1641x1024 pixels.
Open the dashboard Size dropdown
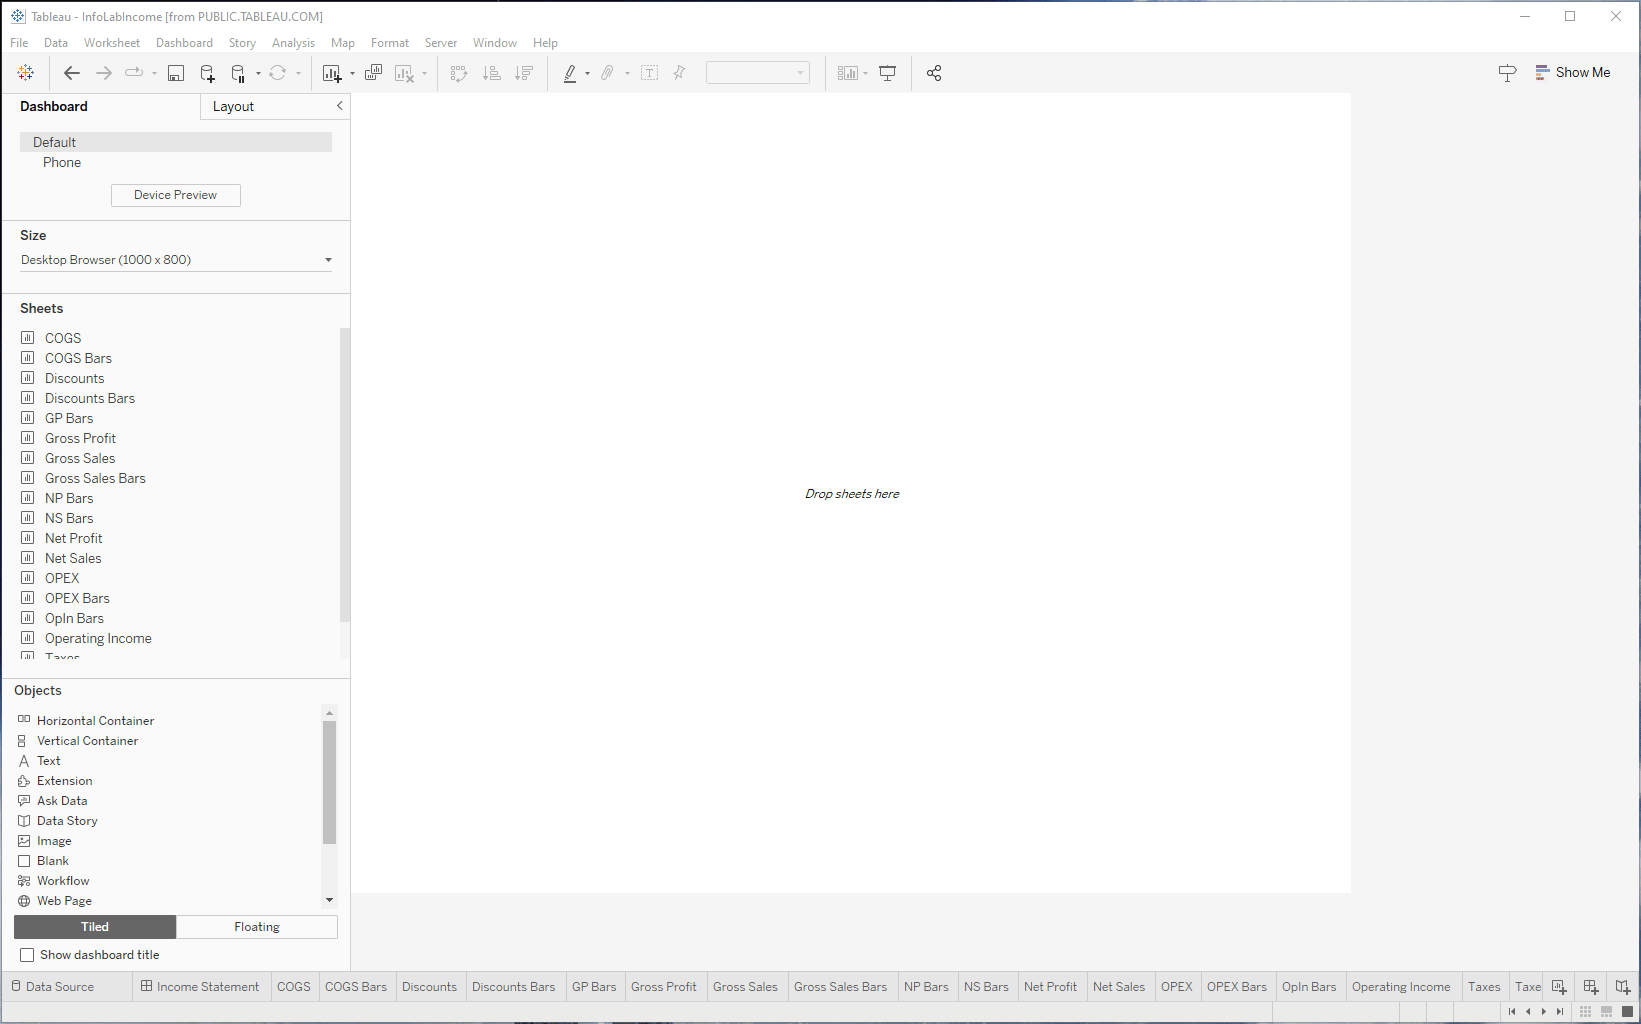(176, 260)
